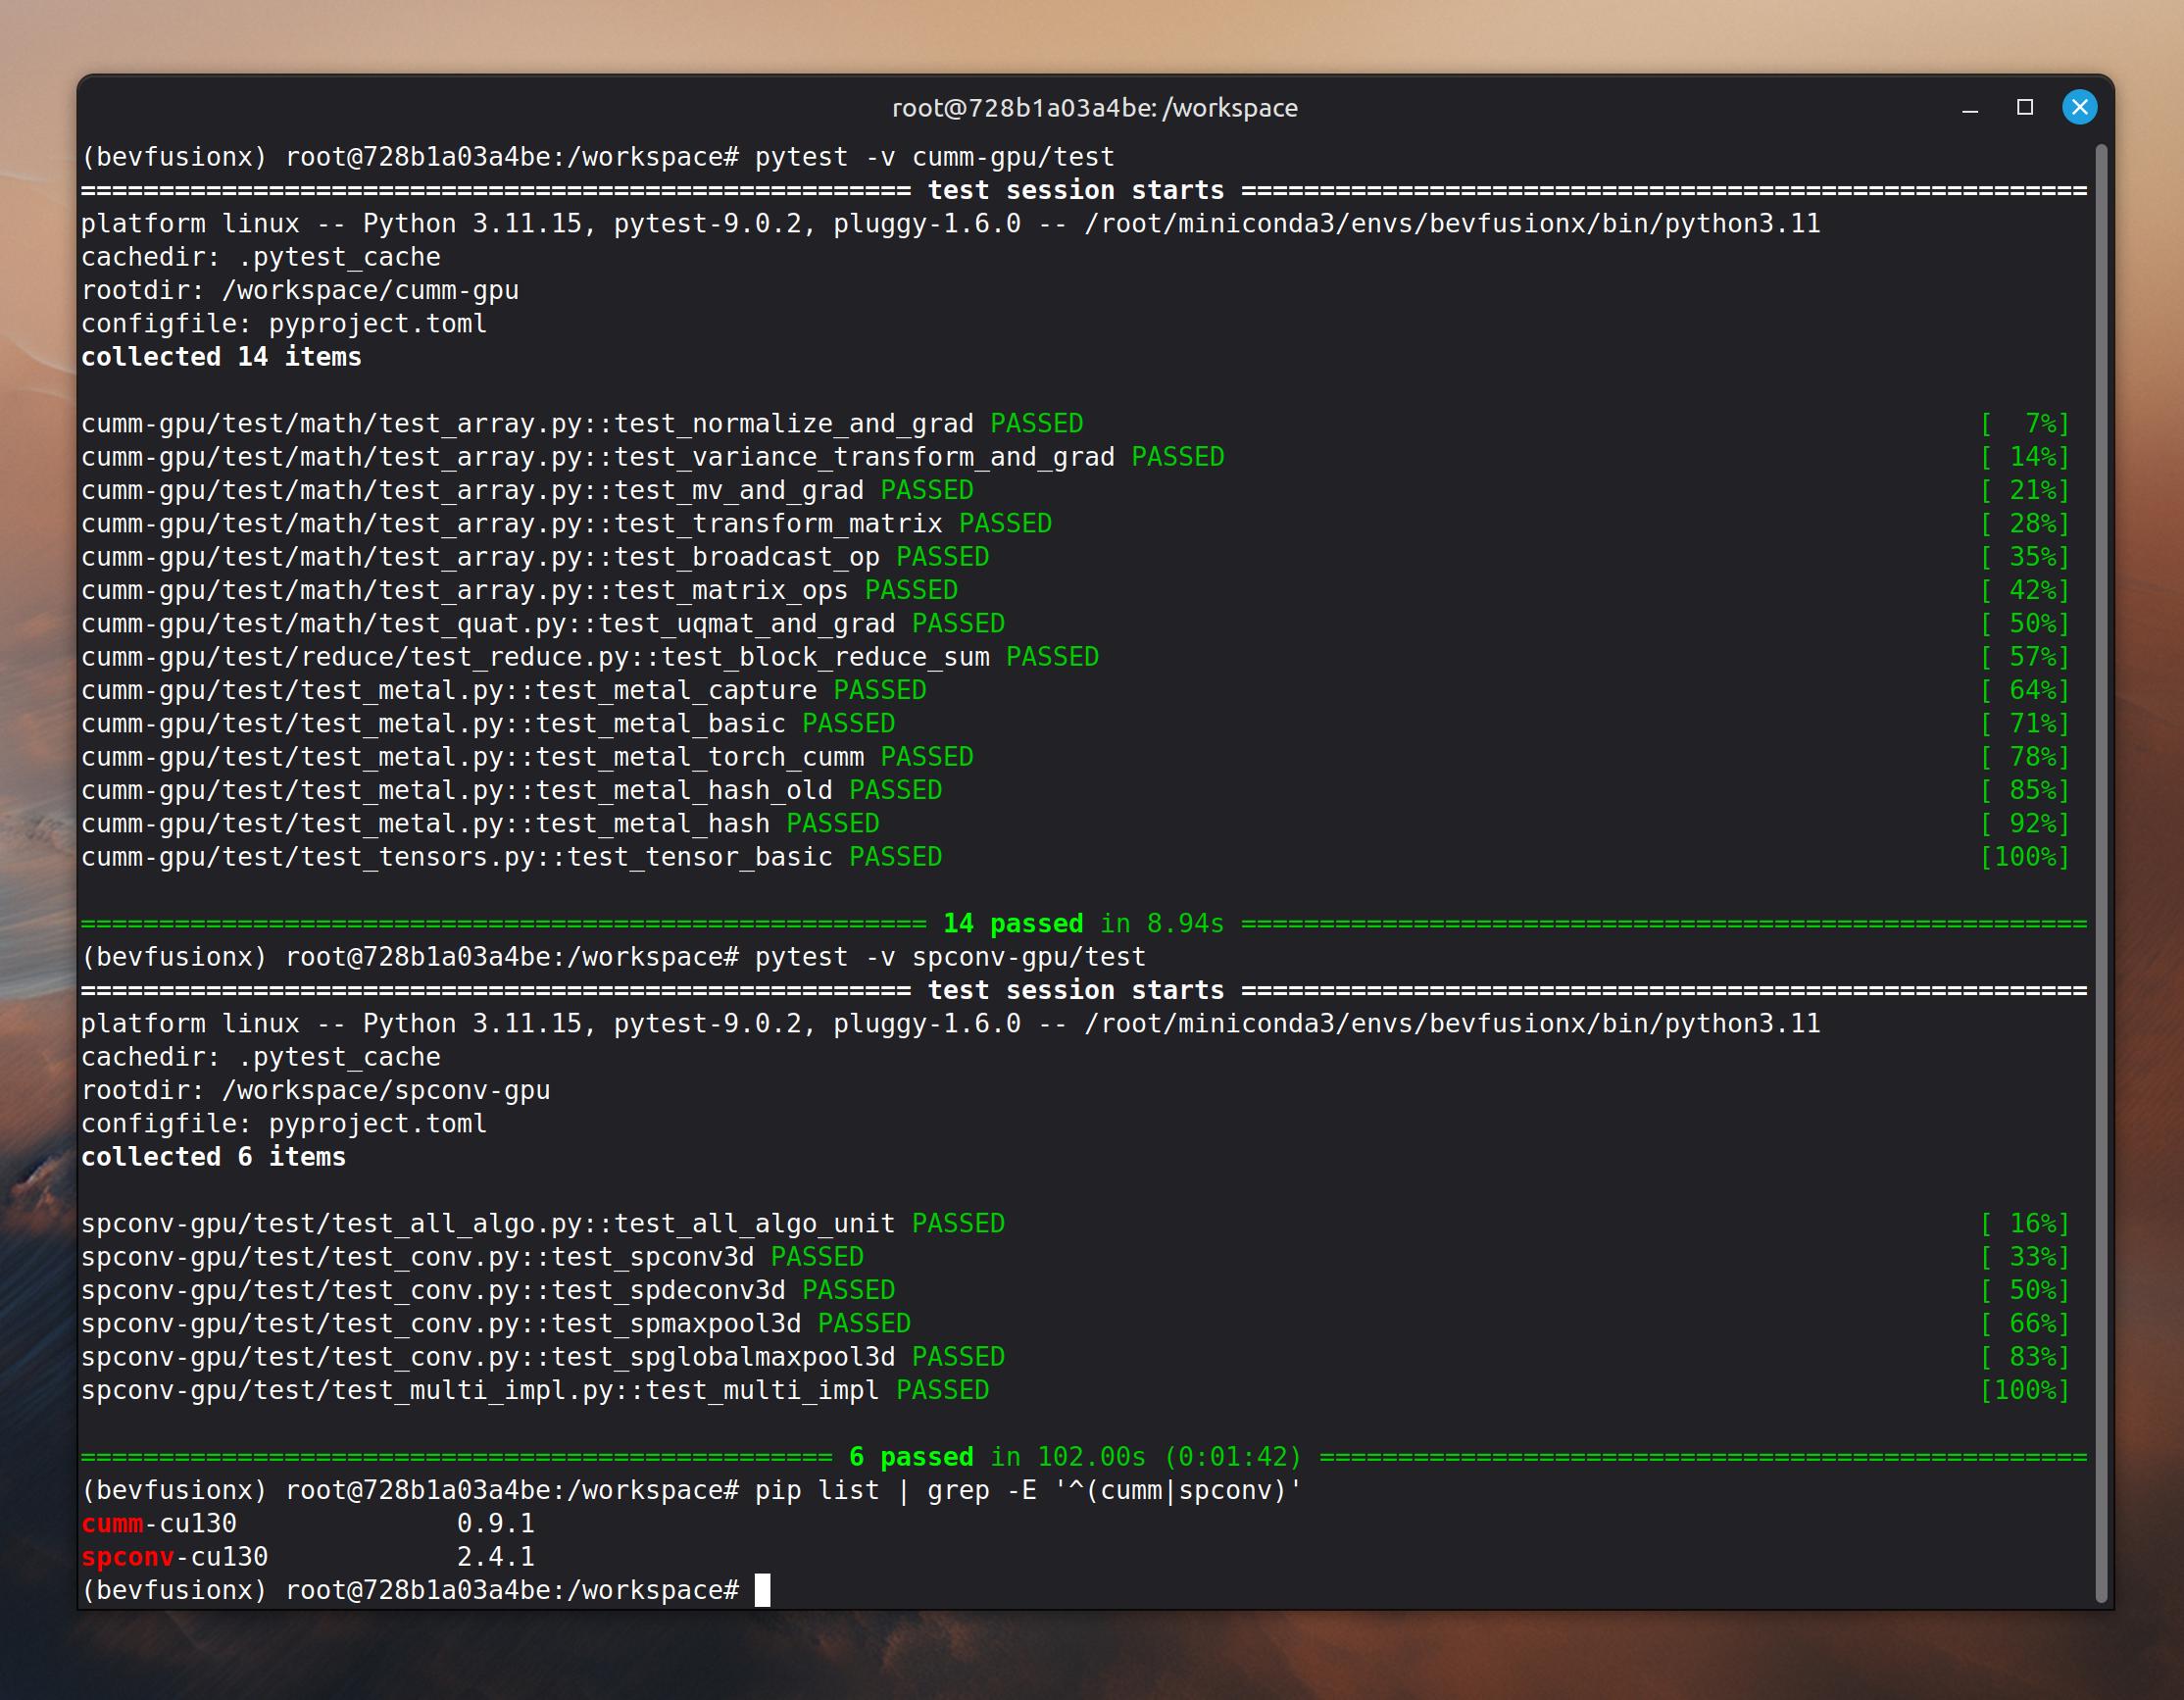This screenshot has height=1700, width=2184.
Task: Click the '14 passed in 8.94s' summary
Action: tap(1082, 923)
